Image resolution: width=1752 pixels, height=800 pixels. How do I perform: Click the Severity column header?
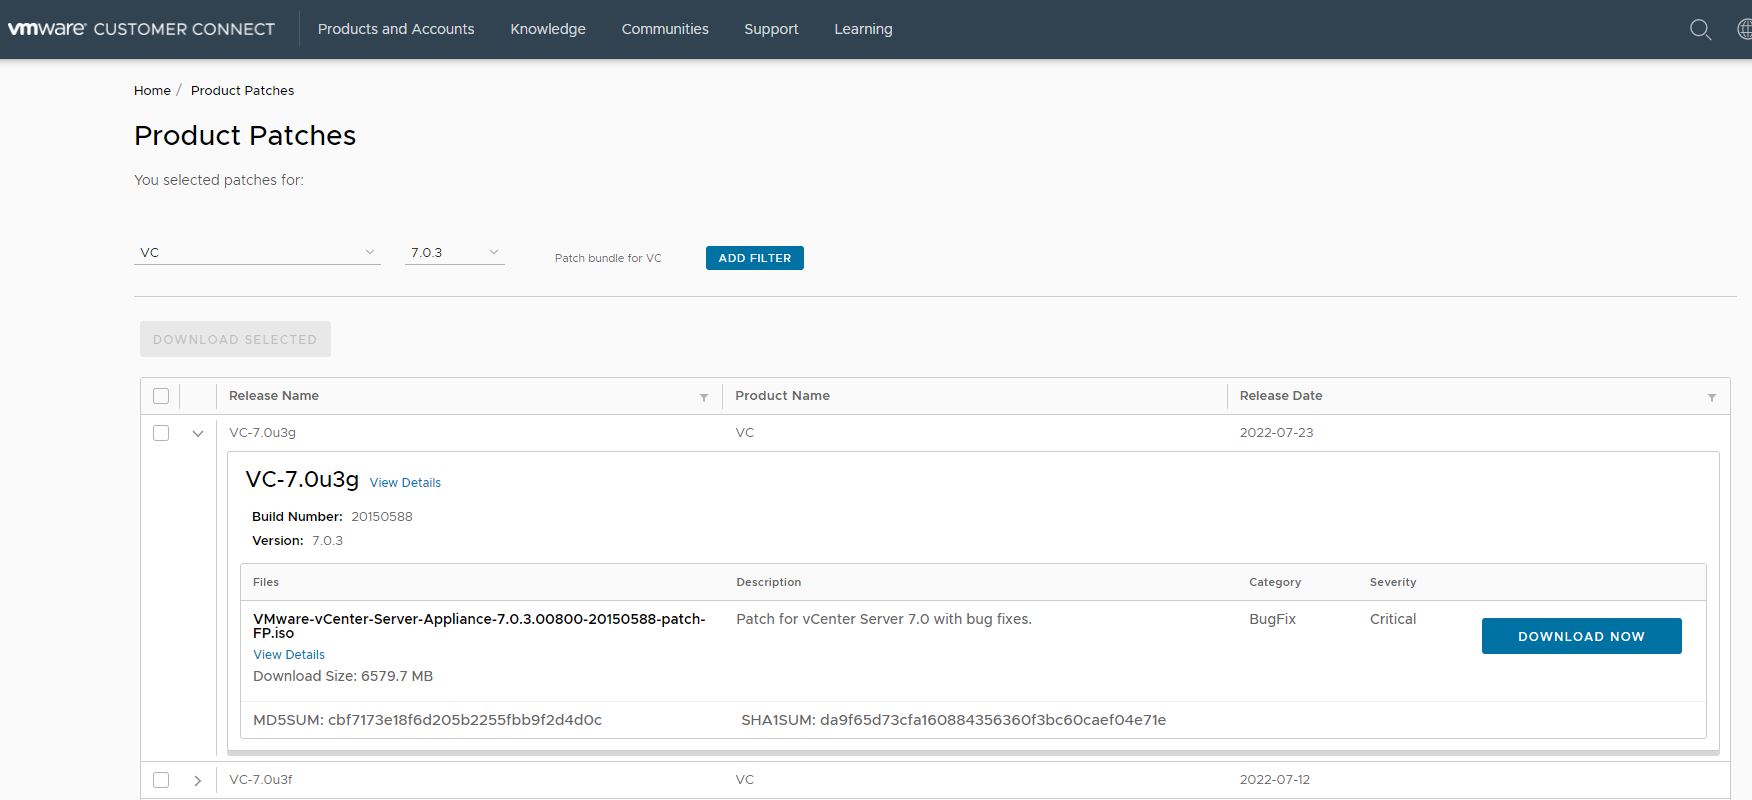1393,582
